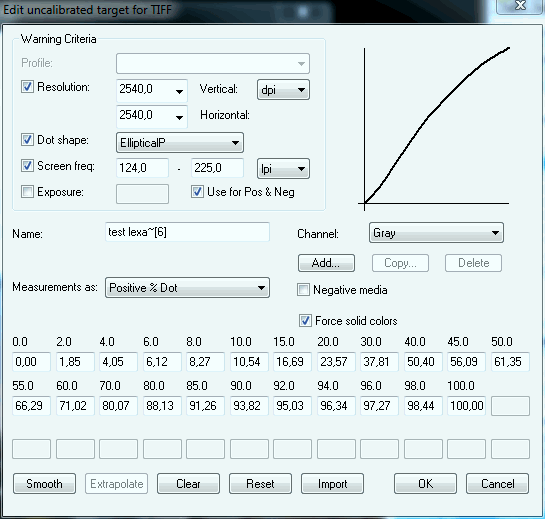Click the 70.0 measurement field showing 80,07
The image size is (545, 519).
pyautogui.click(x=119, y=406)
